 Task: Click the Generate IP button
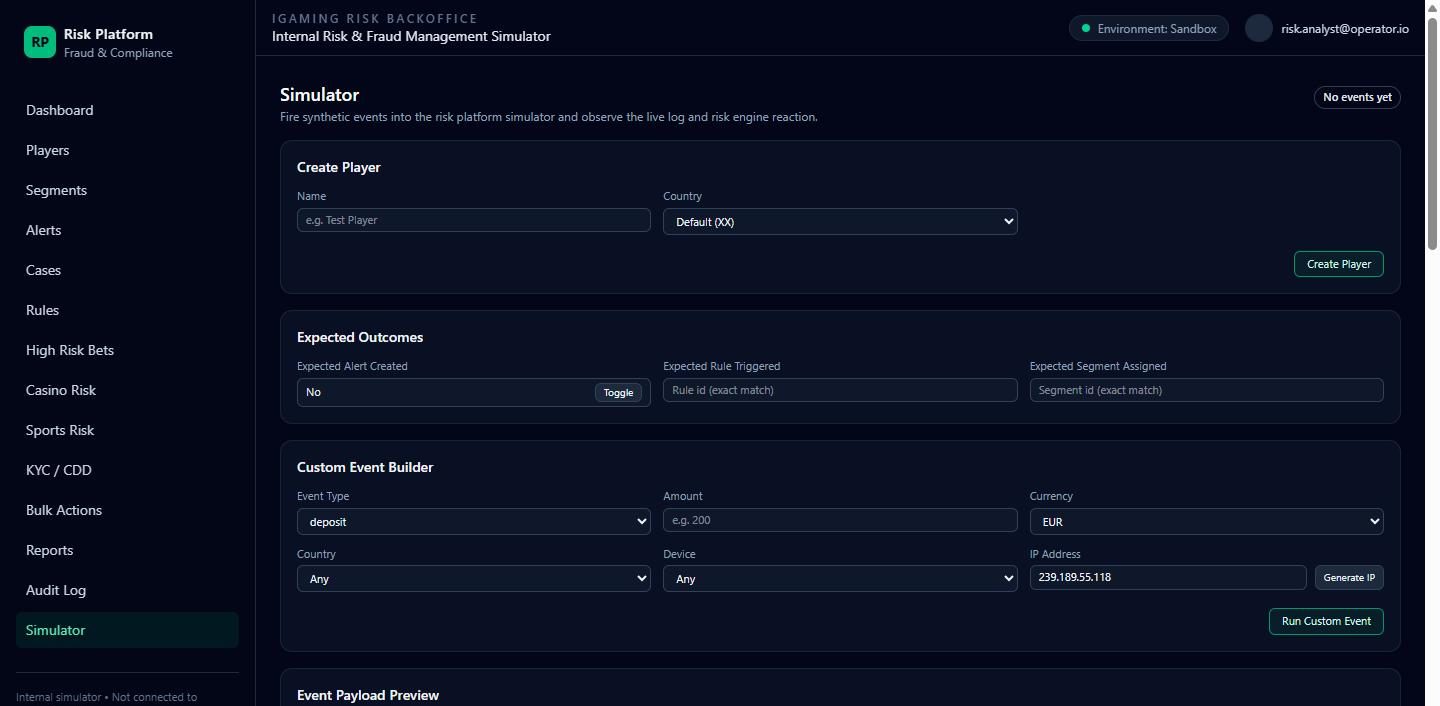(1349, 578)
